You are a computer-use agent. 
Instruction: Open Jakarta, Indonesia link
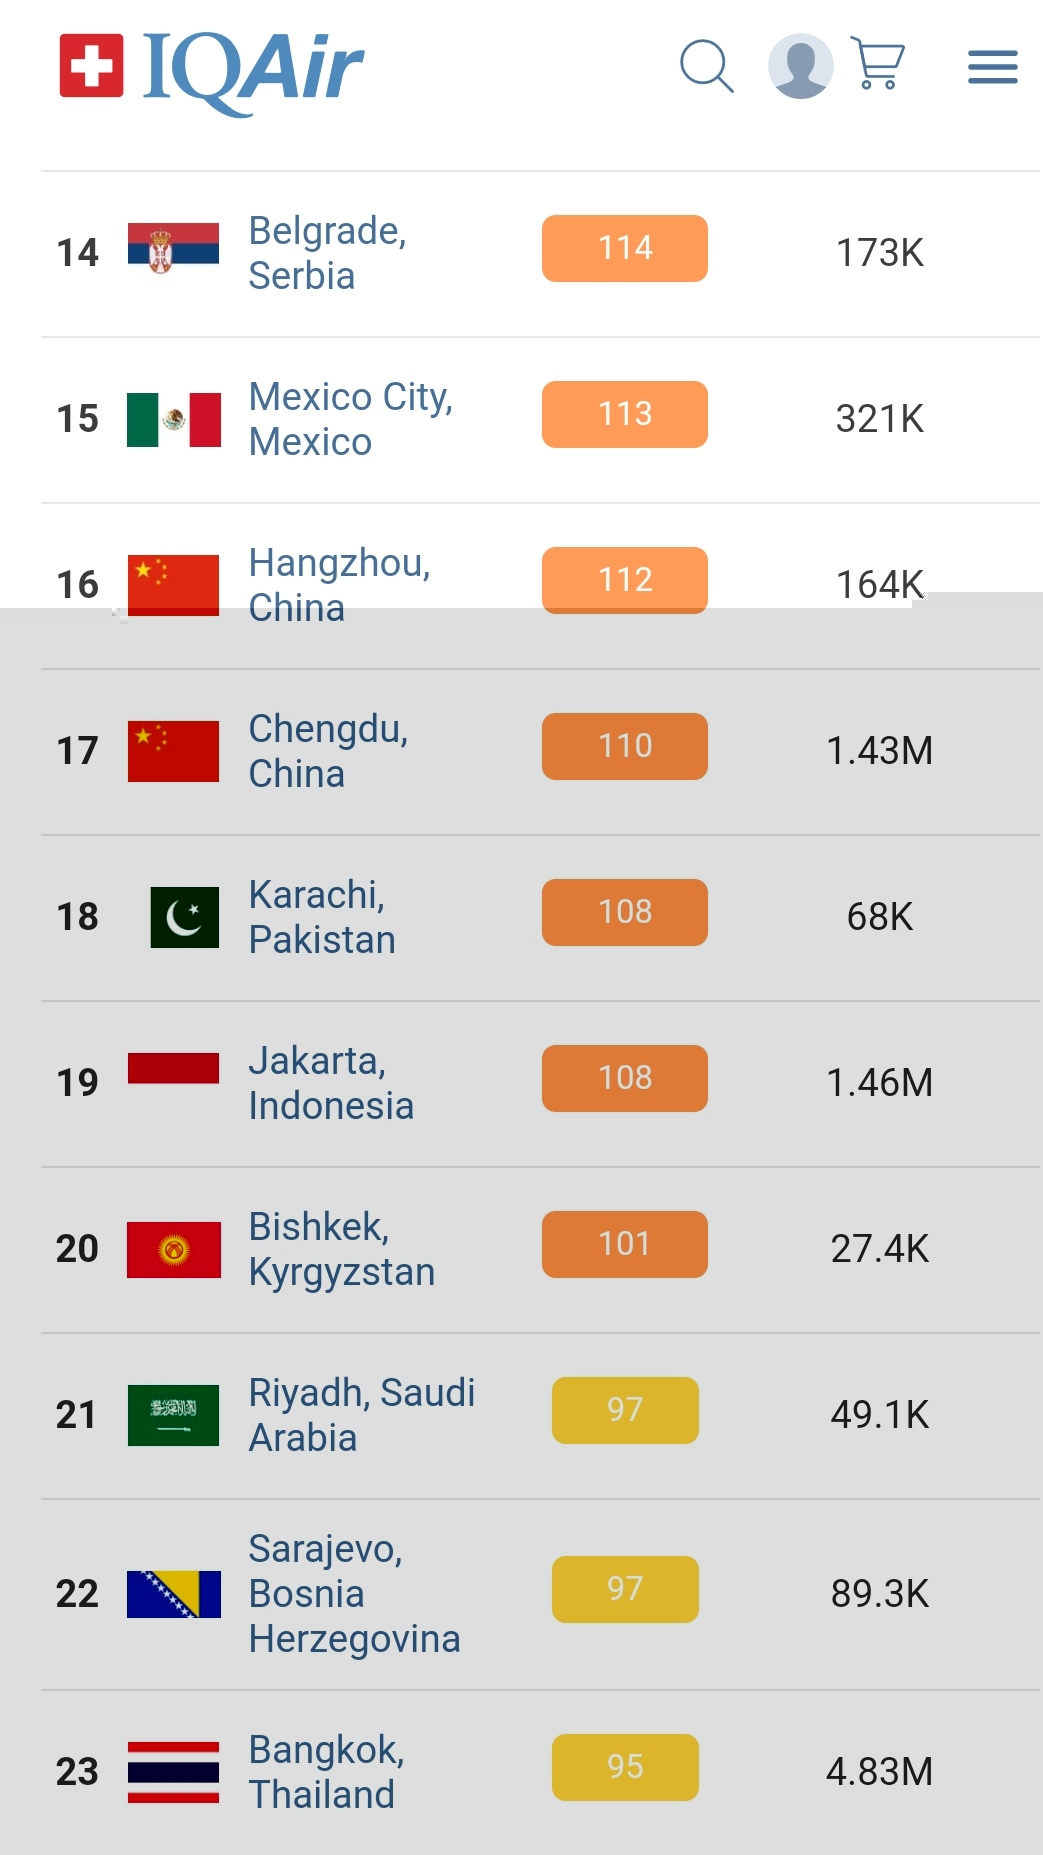click(330, 1083)
